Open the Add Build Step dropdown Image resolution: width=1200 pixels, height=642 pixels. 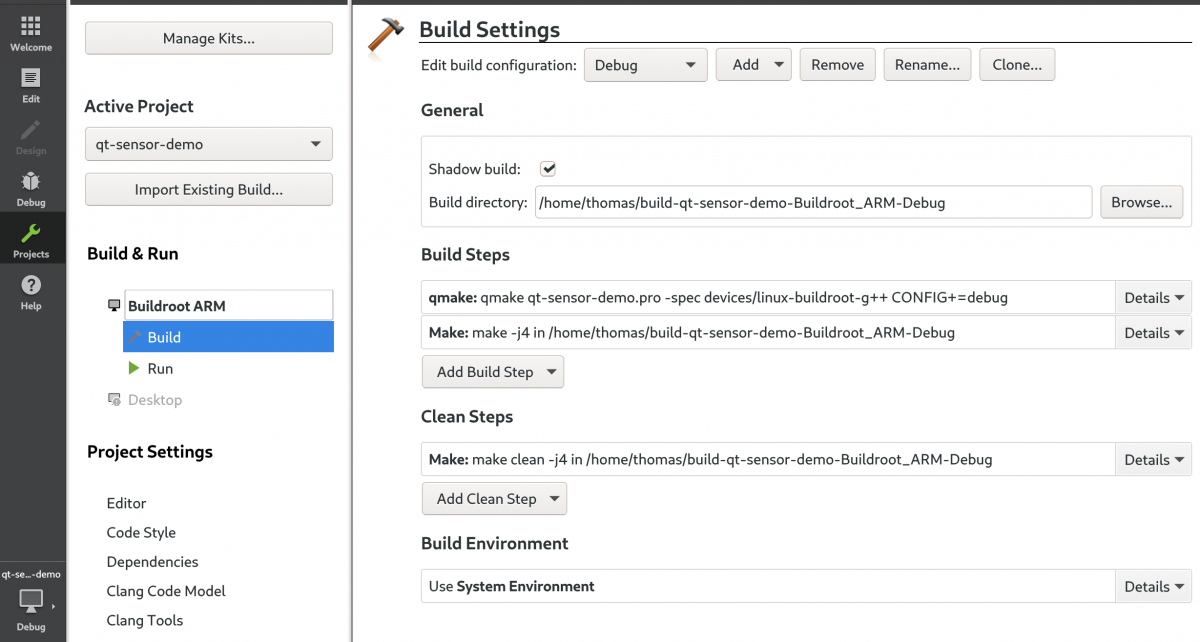point(493,371)
